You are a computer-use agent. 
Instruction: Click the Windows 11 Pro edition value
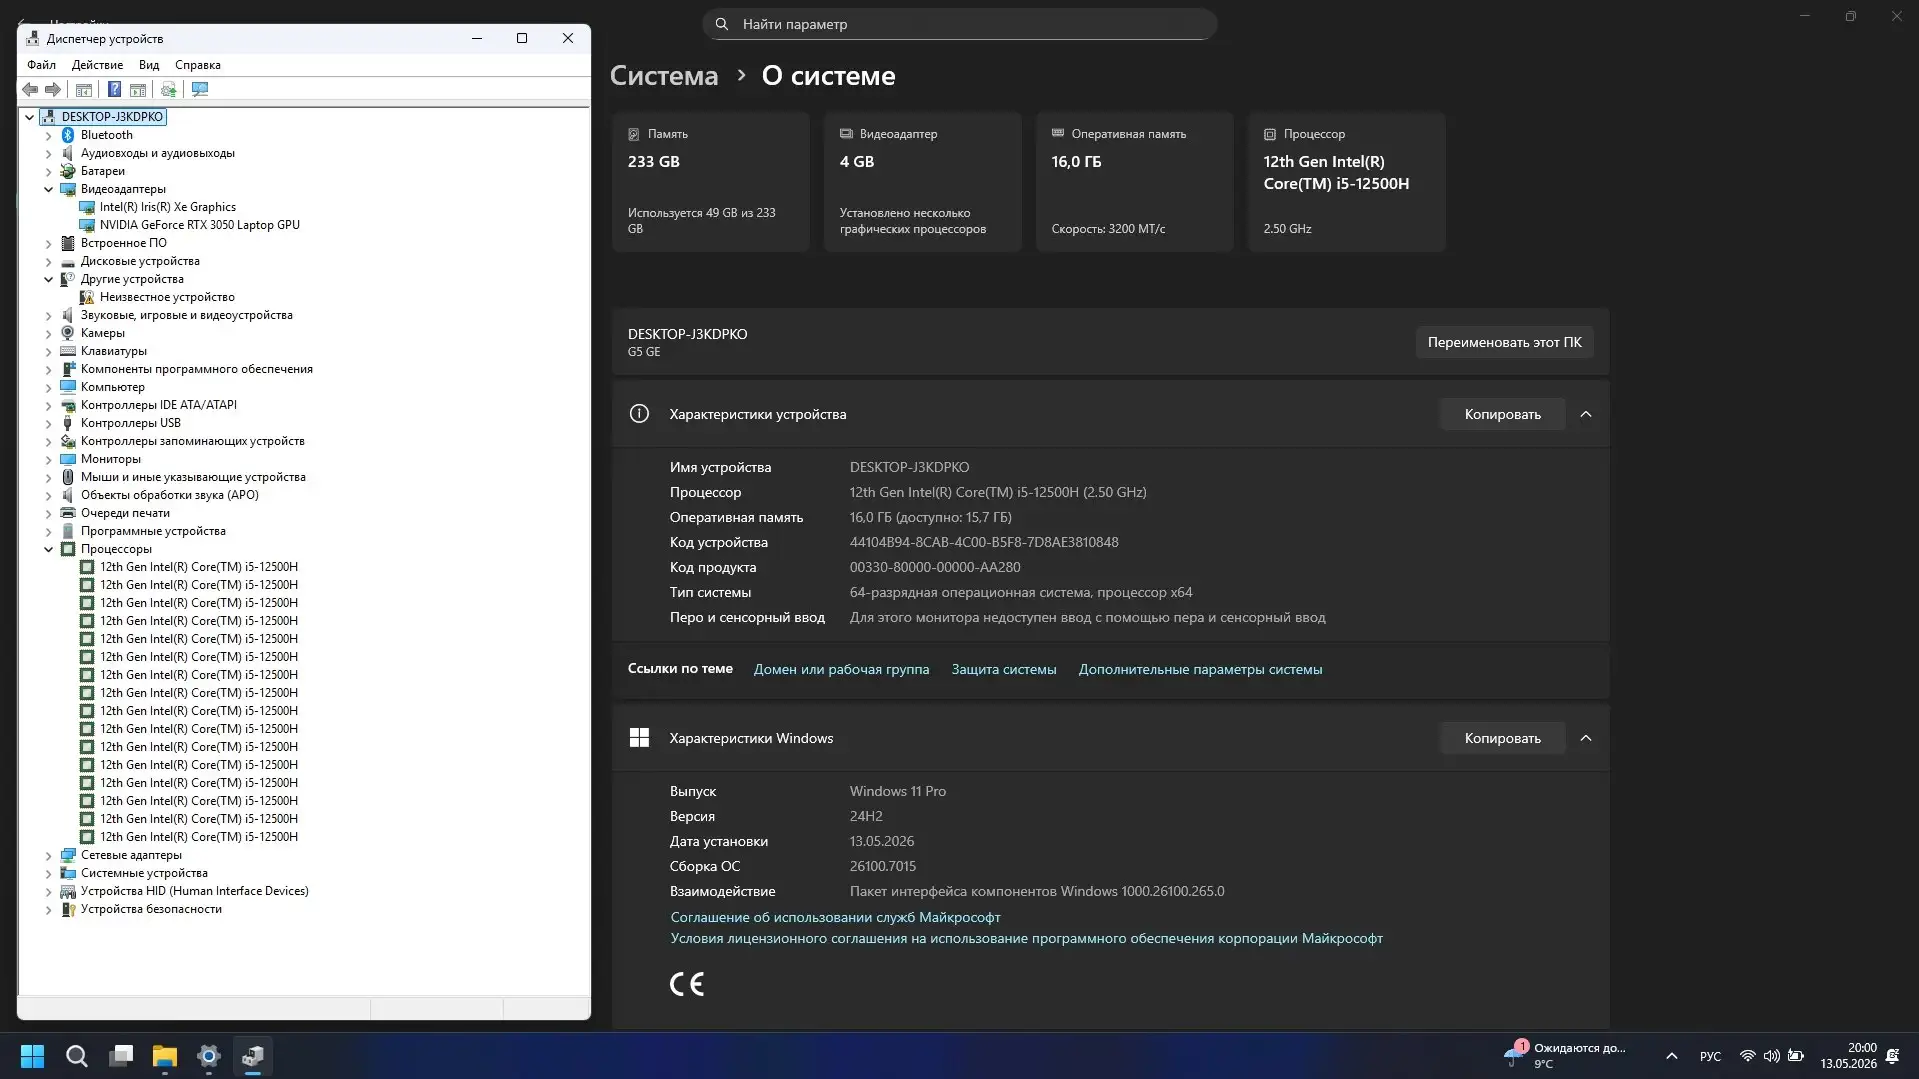coord(898,791)
